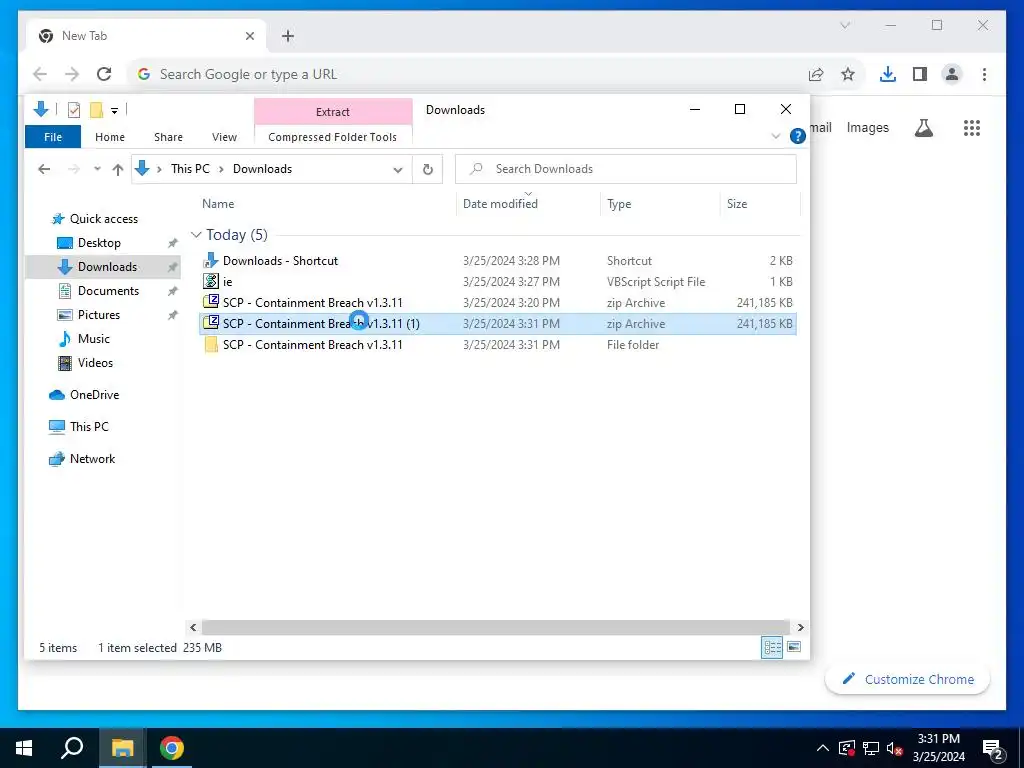Open Documents in the navigation pane
The width and height of the screenshot is (1024, 768).
[x=108, y=291]
